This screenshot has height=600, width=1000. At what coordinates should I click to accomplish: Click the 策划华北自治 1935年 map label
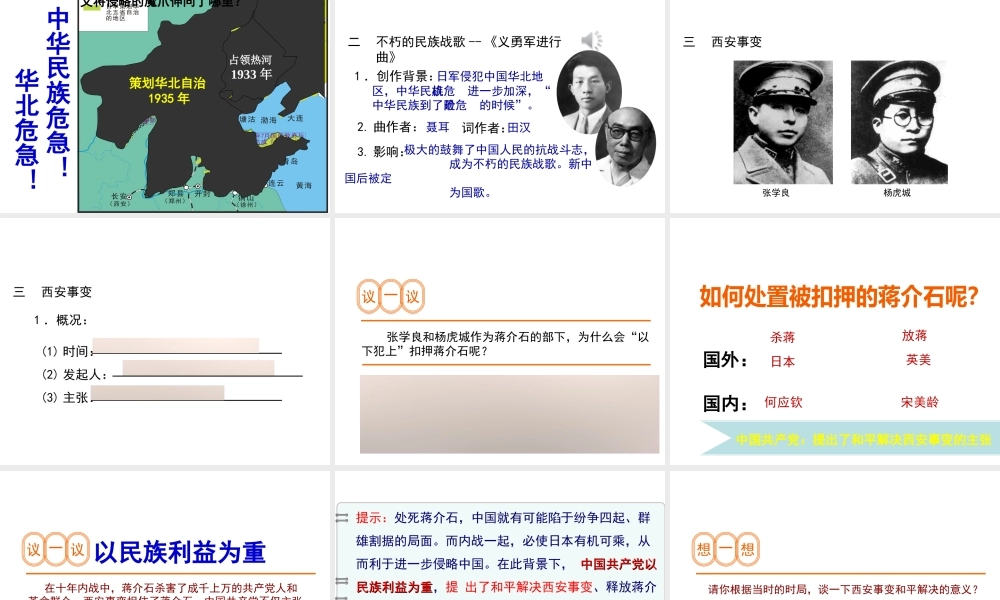pos(167,91)
